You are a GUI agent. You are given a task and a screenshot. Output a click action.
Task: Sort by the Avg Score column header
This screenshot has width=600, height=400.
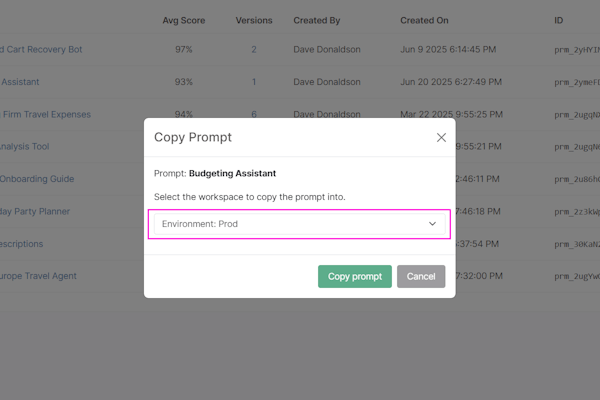184,21
